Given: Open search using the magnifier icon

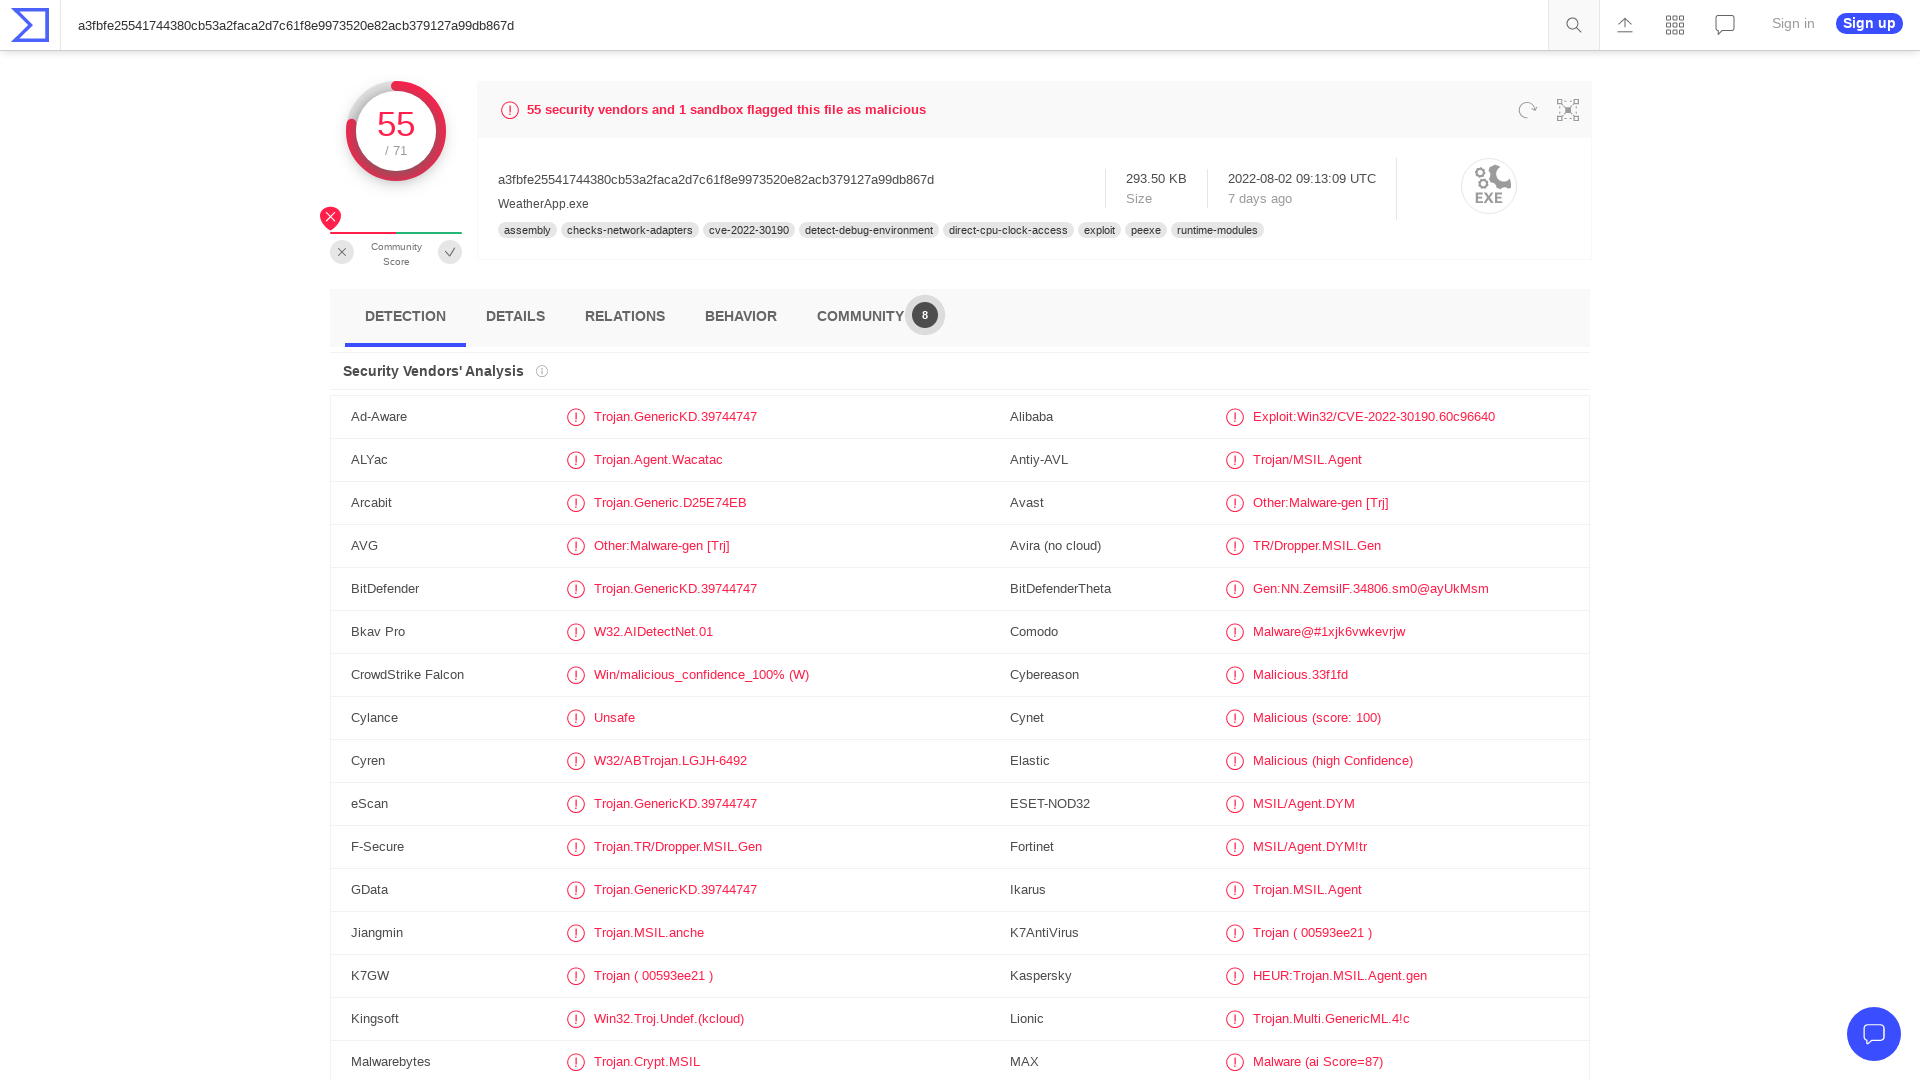Looking at the screenshot, I should pyautogui.click(x=1573, y=24).
